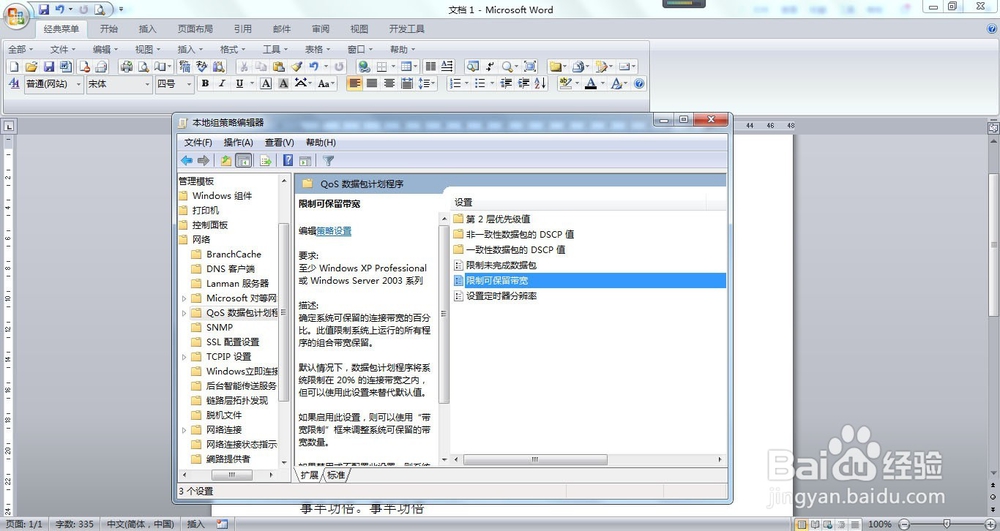Open the font size dropdown showing 四号

pos(174,84)
